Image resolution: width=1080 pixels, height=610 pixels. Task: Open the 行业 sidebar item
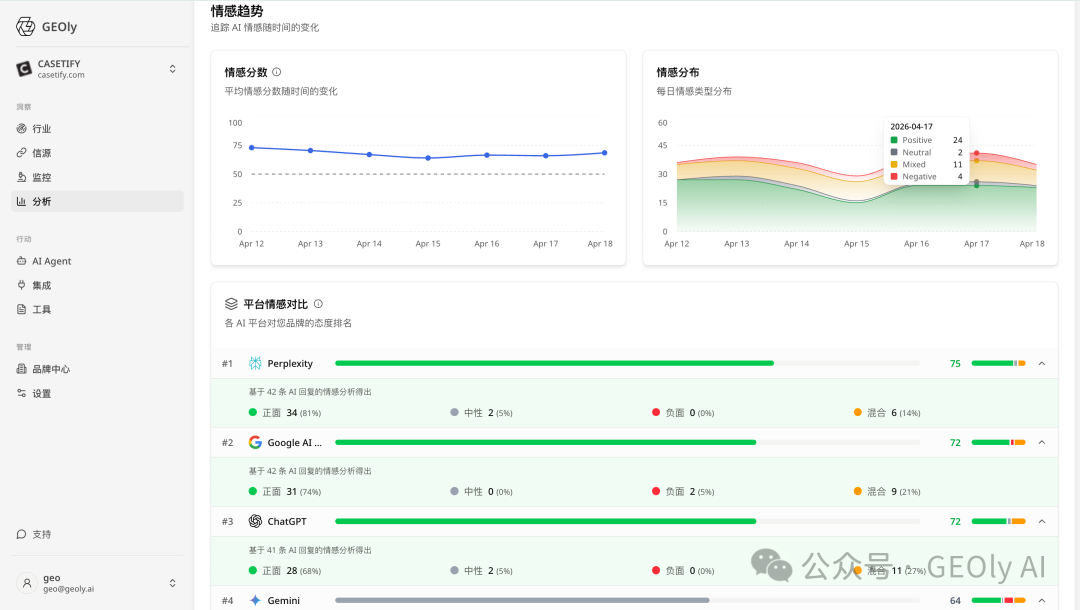[97, 129]
